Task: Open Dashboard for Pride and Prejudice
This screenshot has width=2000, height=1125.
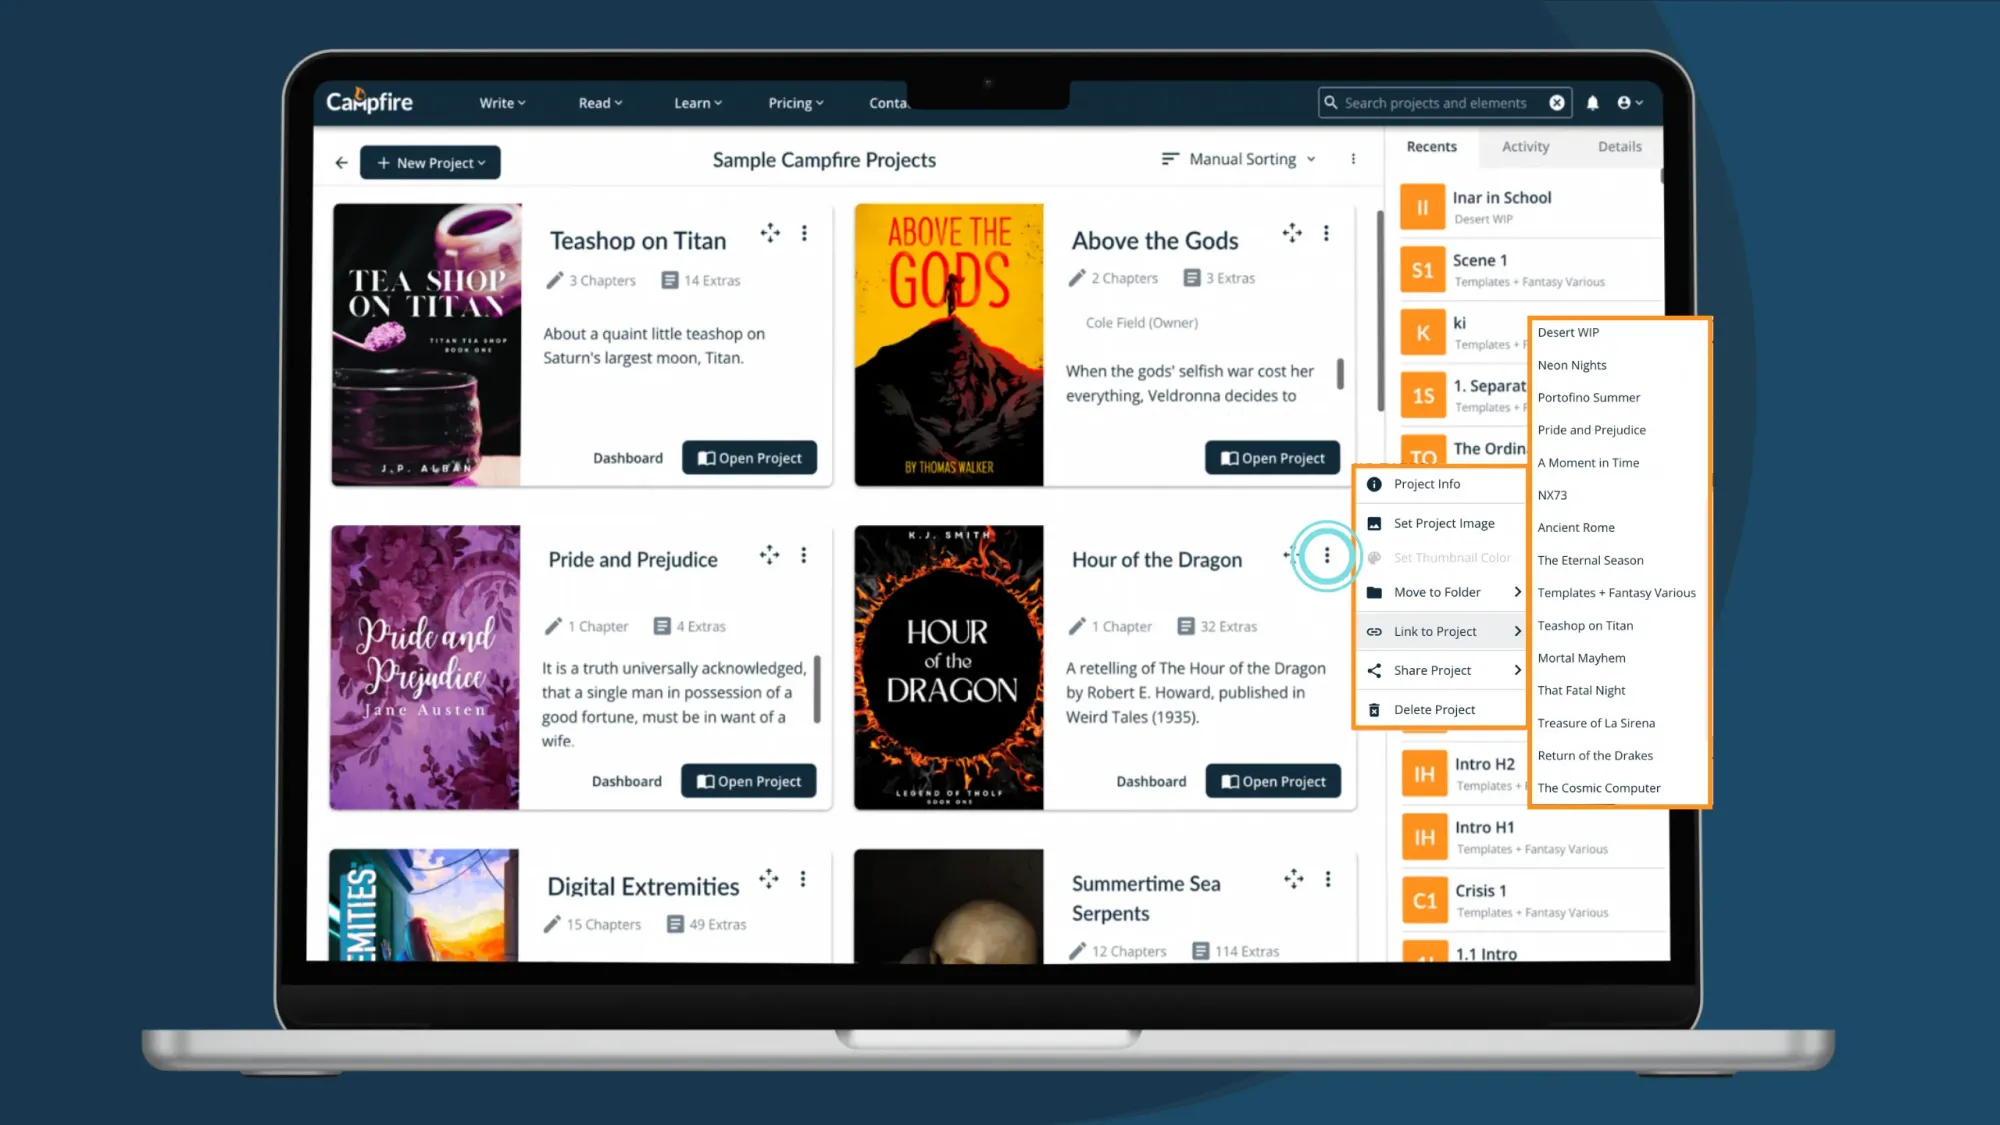Action: (627, 781)
